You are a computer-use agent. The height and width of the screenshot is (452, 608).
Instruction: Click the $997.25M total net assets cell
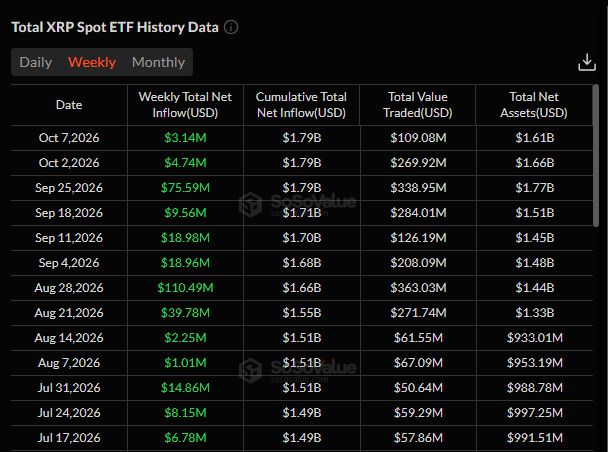[x=535, y=412]
